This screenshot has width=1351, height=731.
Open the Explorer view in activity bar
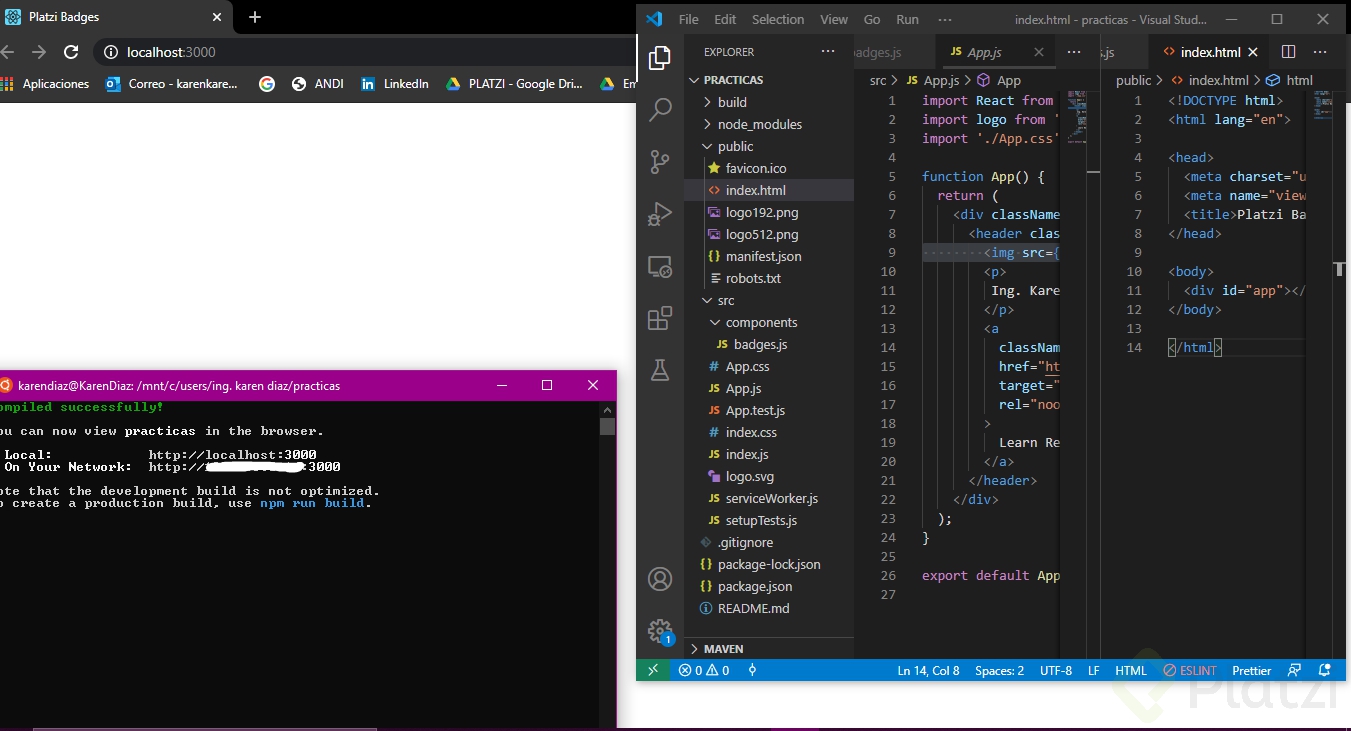coord(660,58)
